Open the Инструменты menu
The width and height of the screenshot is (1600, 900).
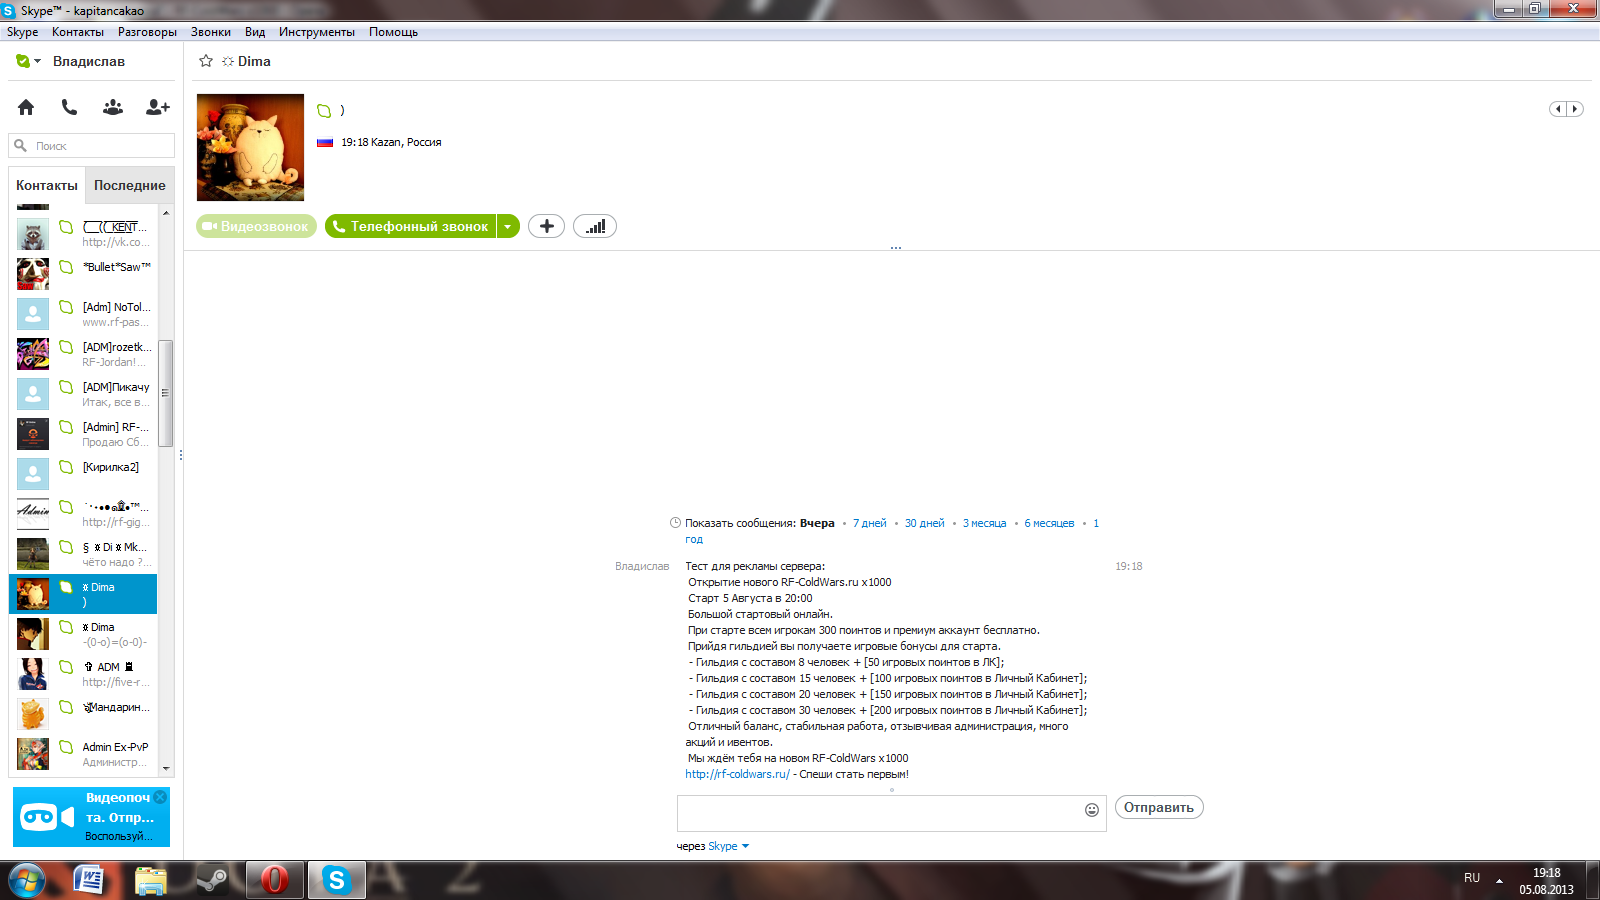pos(317,32)
